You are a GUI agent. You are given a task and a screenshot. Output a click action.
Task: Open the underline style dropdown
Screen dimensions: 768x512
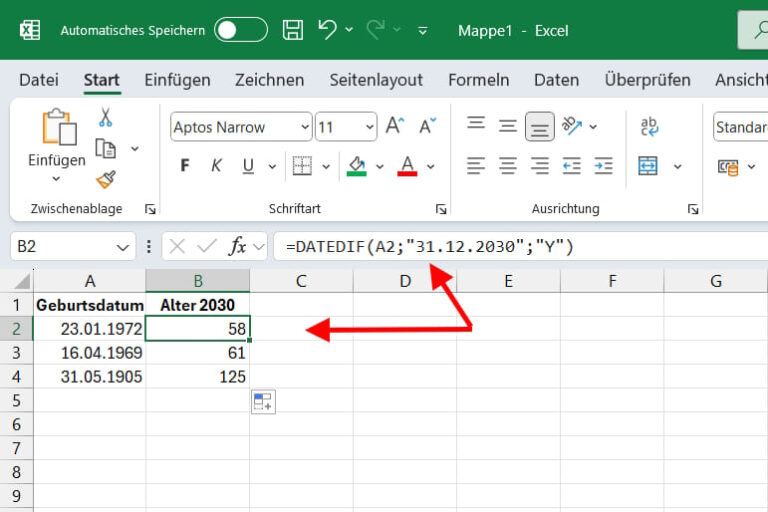click(x=272, y=167)
